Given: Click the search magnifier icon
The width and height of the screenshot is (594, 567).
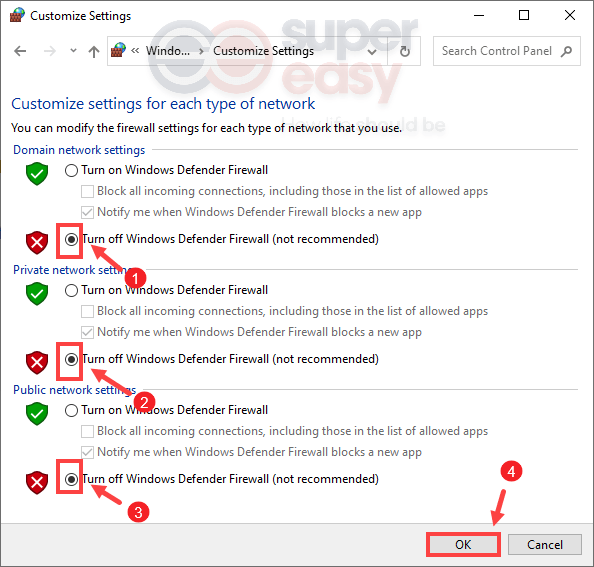Looking at the screenshot, I should pos(566,51).
